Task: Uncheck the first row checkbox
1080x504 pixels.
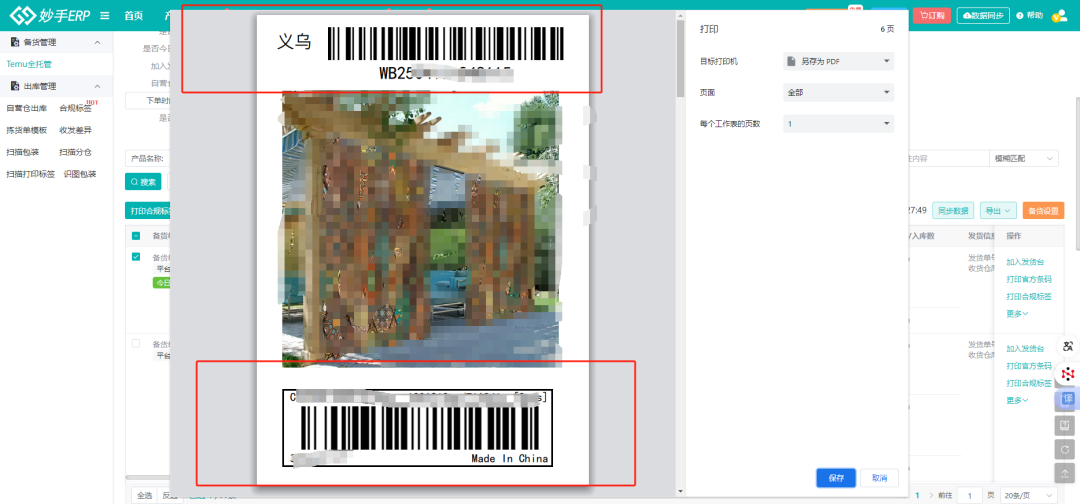Action: 136,257
